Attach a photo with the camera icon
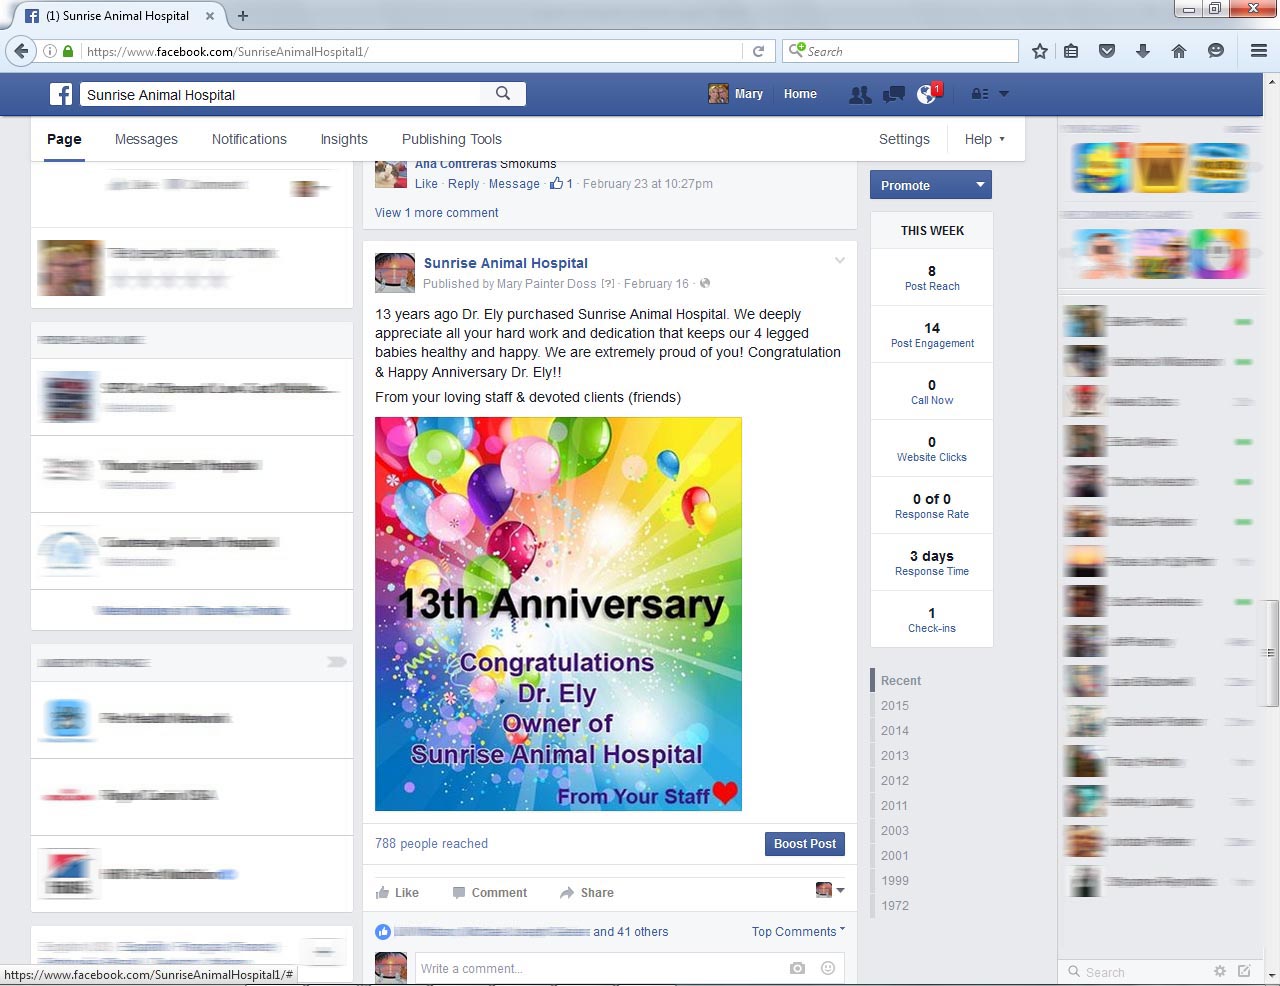 coord(797,968)
